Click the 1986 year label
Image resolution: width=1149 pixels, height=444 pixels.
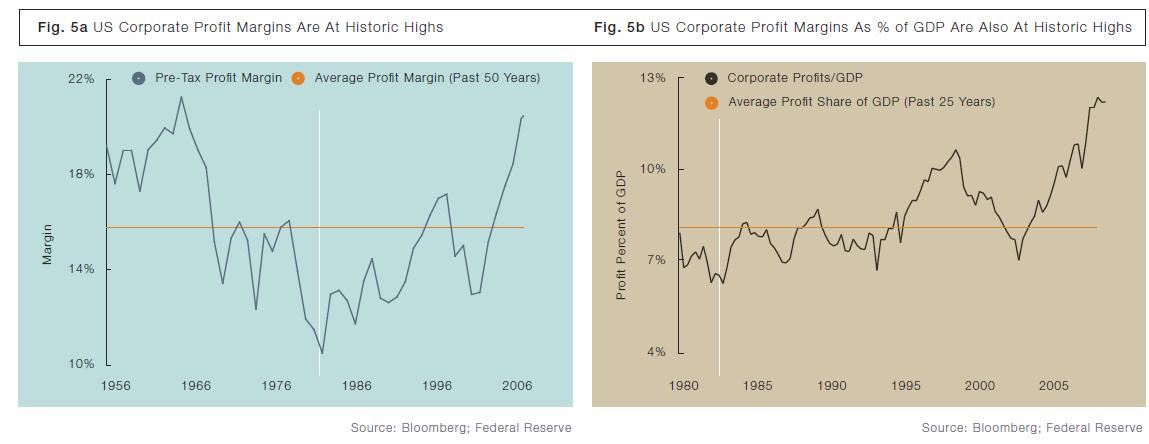[356, 385]
